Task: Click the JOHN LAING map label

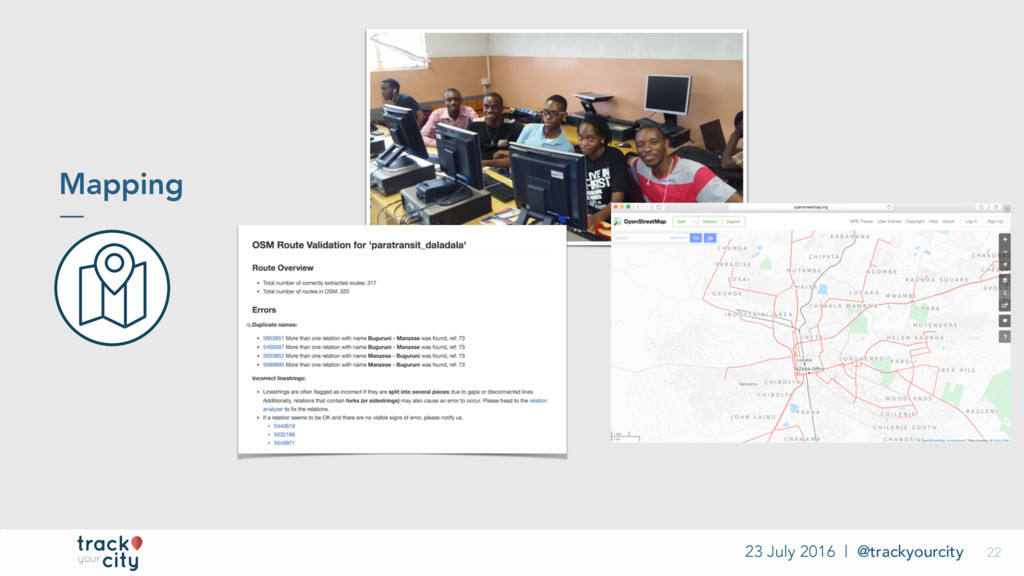Action: (754, 417)
